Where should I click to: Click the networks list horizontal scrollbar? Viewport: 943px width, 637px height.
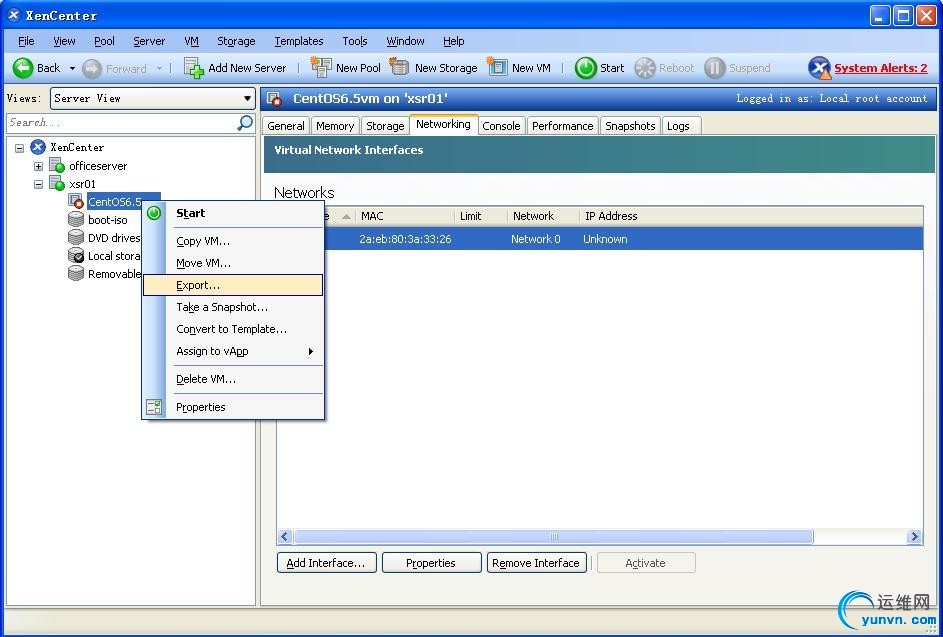tap(553, 537)
